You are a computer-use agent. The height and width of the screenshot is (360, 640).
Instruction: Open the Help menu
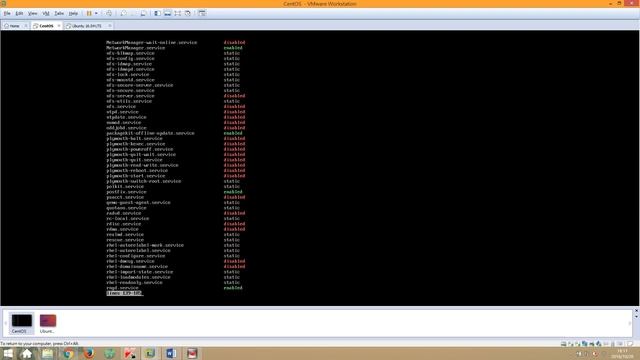click(73, 13)
